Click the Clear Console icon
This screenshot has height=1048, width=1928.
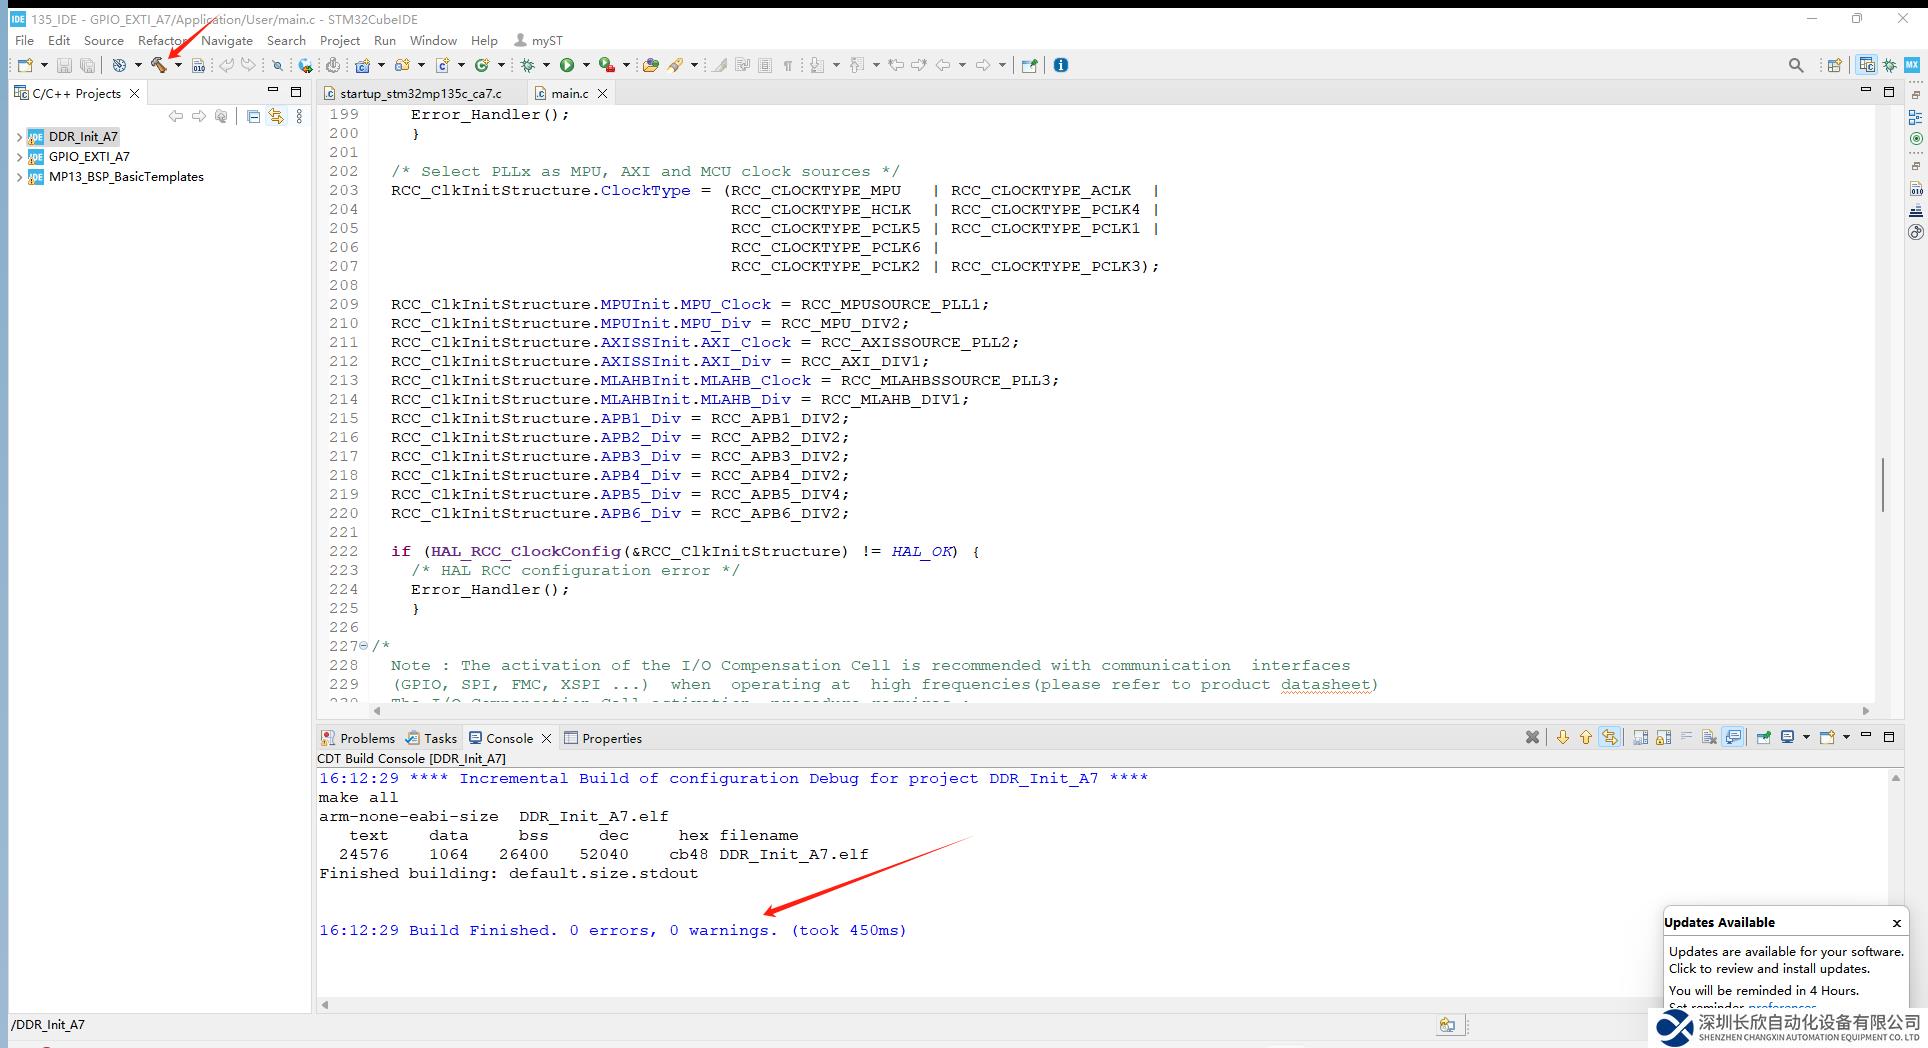tap(1532, 738)
